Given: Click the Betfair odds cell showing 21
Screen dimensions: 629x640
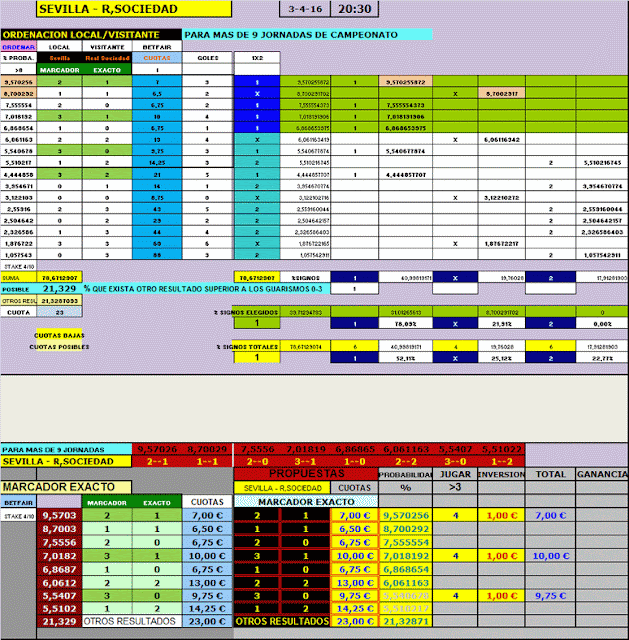Looking at the screenshot, I should (157, 175).
